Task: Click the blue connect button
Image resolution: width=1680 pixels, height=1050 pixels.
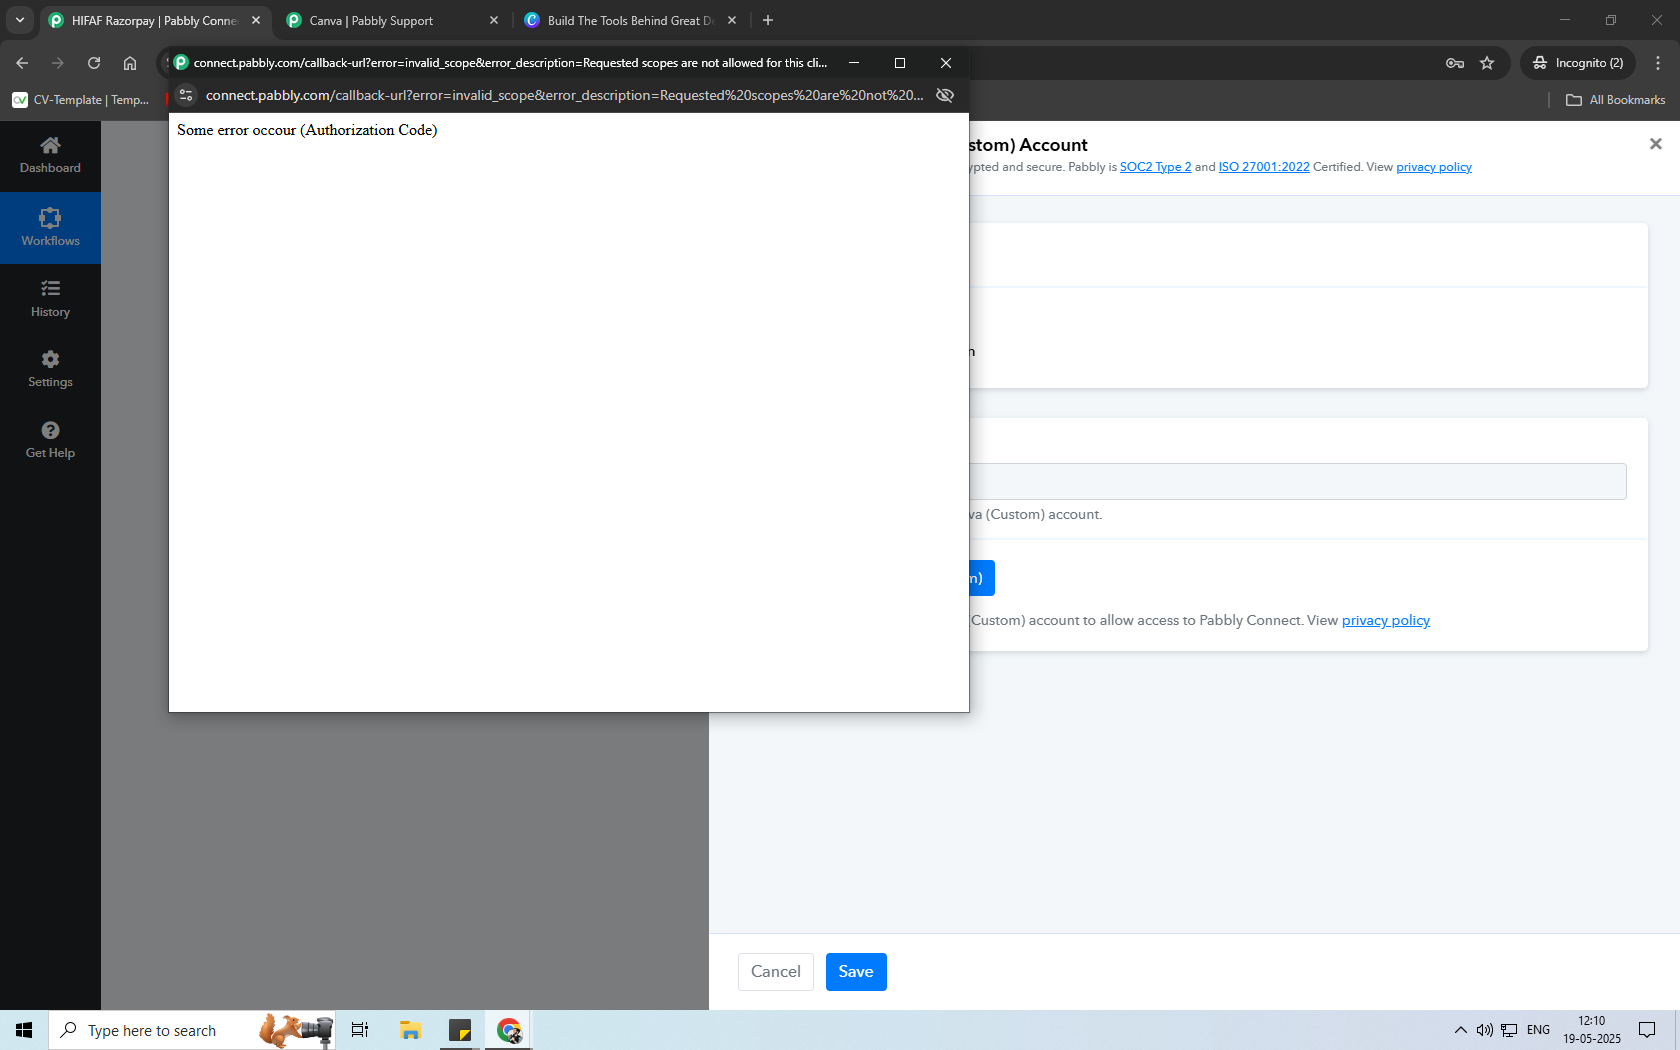Action: tap(981, 578)
